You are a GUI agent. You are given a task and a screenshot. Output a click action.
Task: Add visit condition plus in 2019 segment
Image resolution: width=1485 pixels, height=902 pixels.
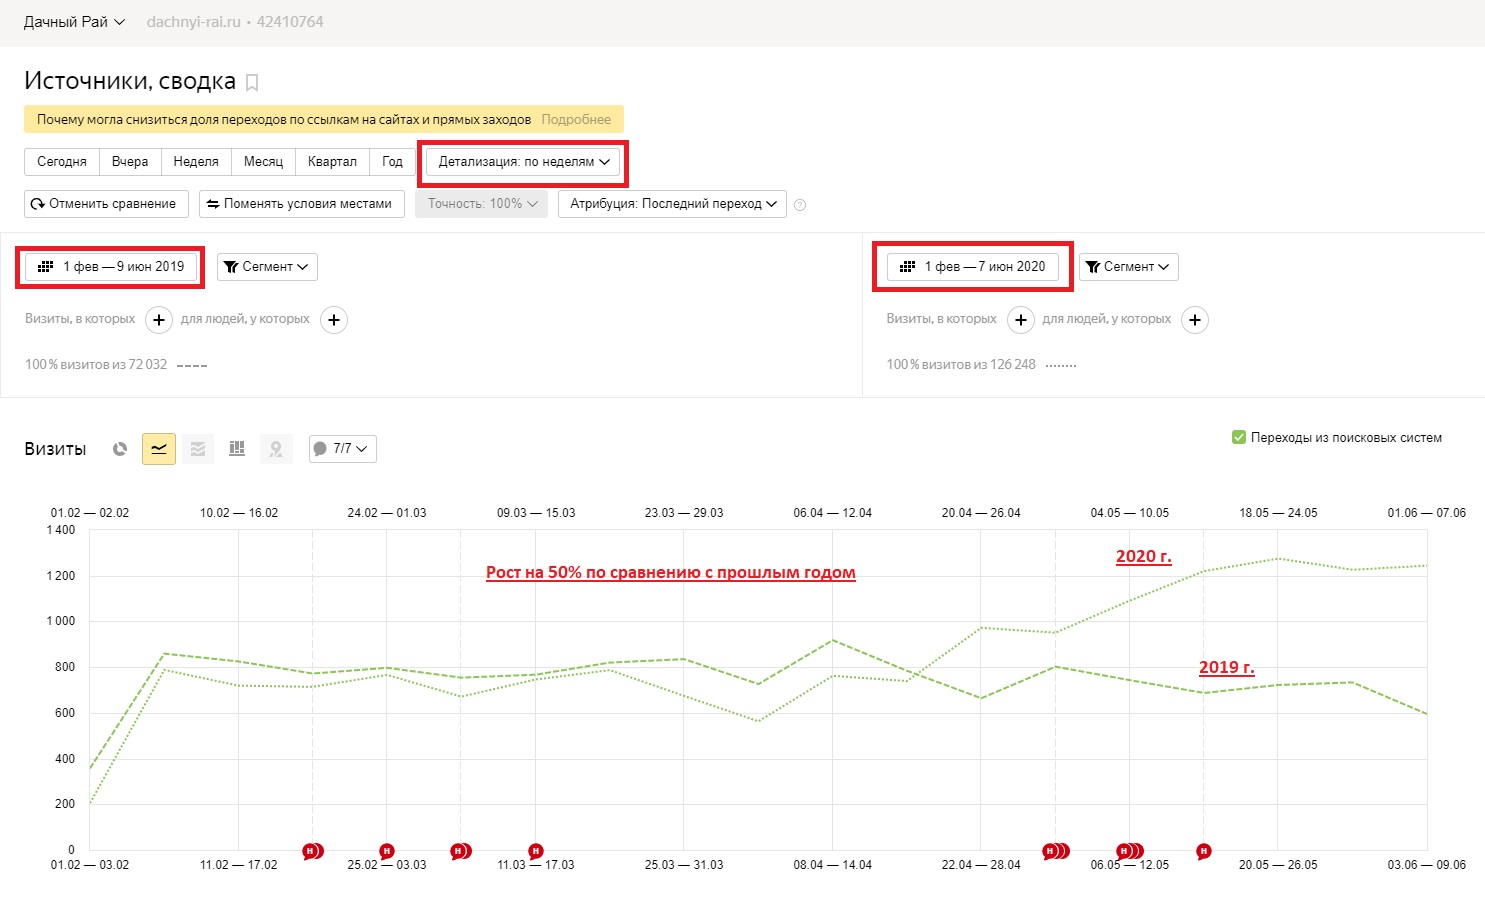tap(159, 320)
